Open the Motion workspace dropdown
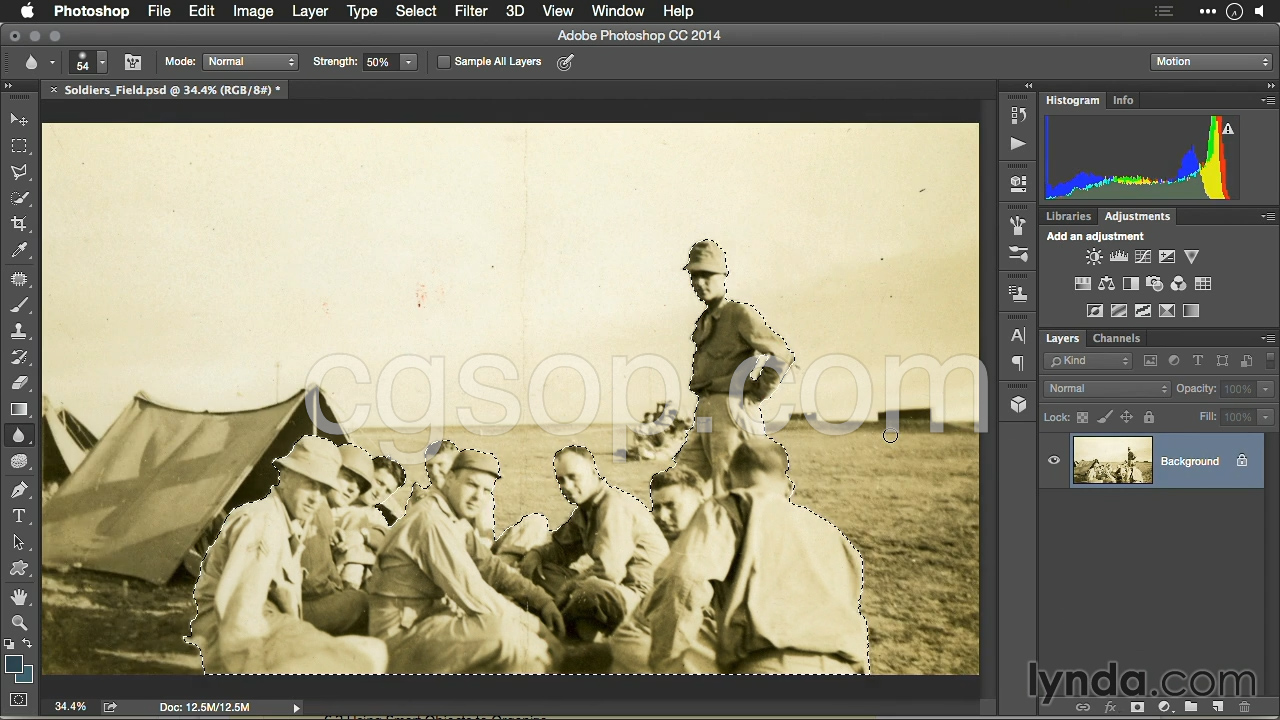1280x720 pixels. pos(1211,62)
